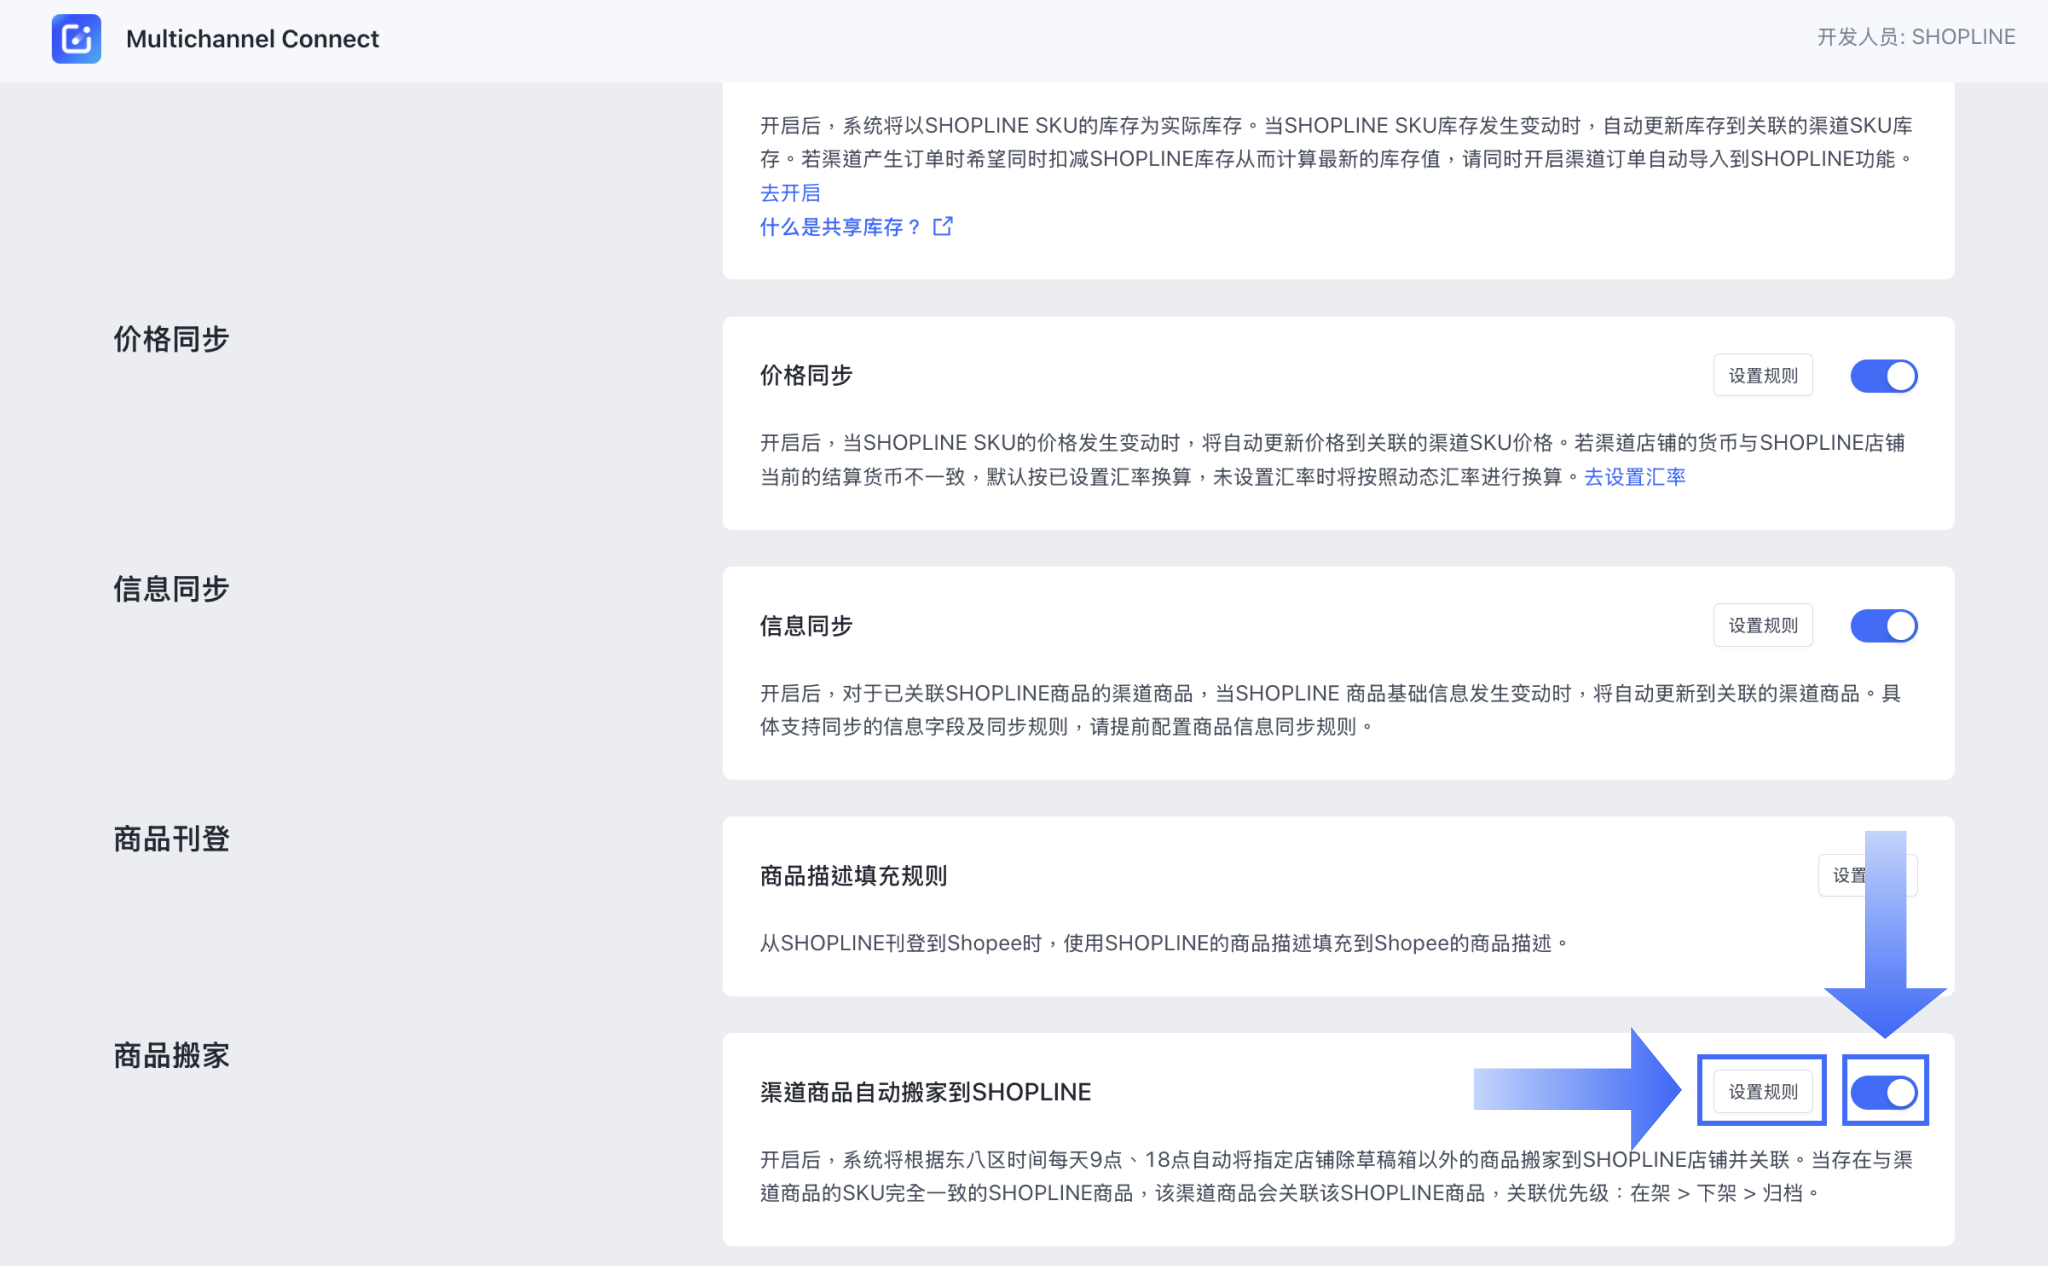
Task: Click the Multichannel Connect app logo icon
Action: (x=76, y=39)
